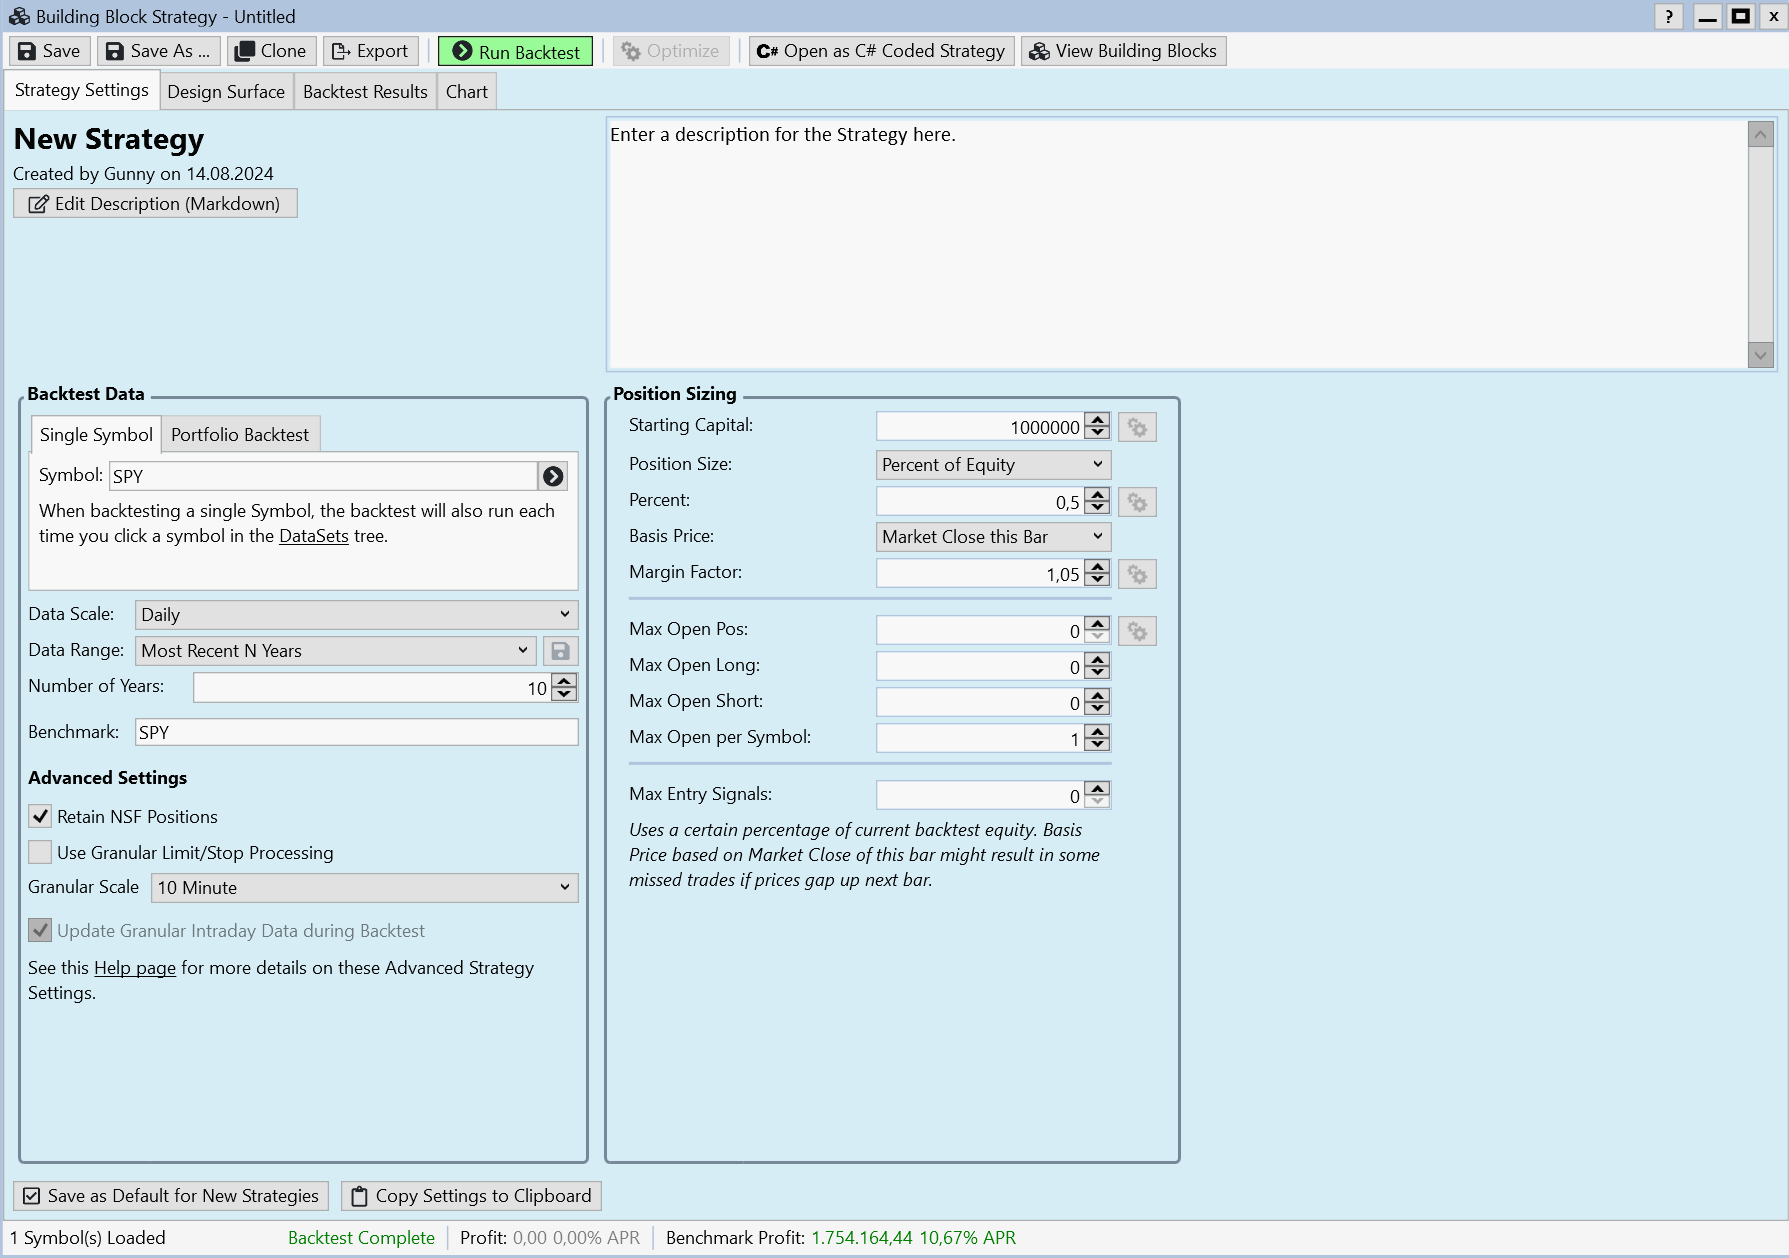
Task: Decrease Number of Years by one
Action: pos(565,695)
